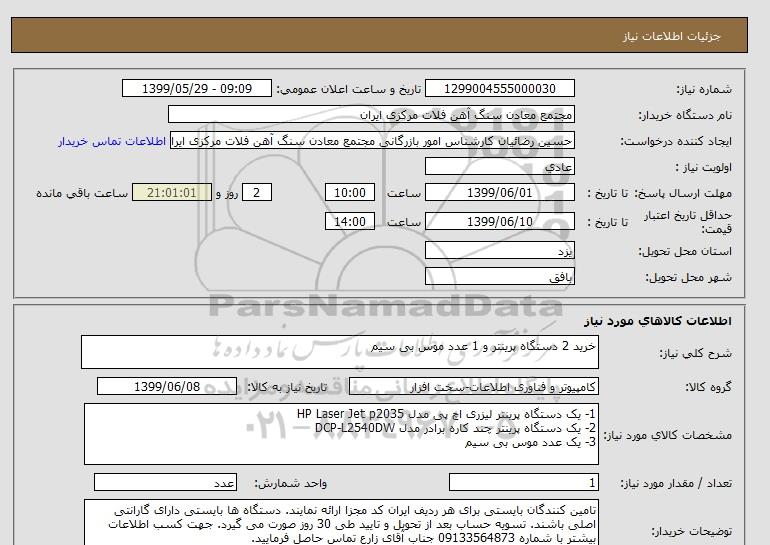Click the label تاریخ و ساعت اعلان عمومی
The image size is (770, 545).
(349, 89)
